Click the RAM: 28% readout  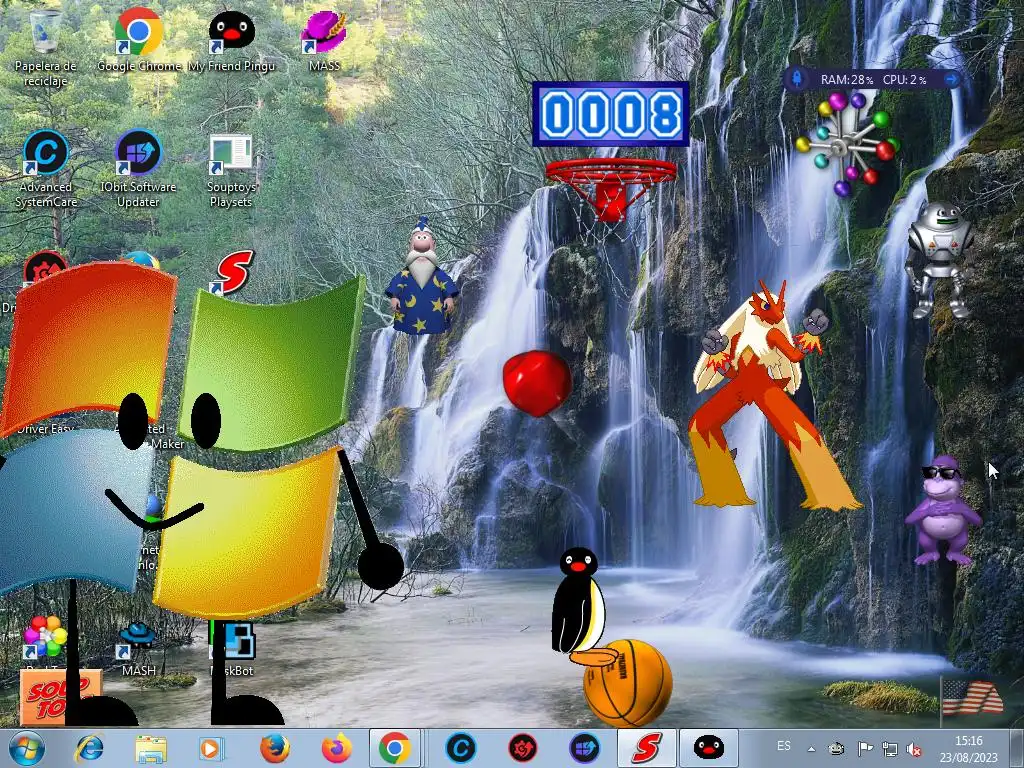coord(846,80)
